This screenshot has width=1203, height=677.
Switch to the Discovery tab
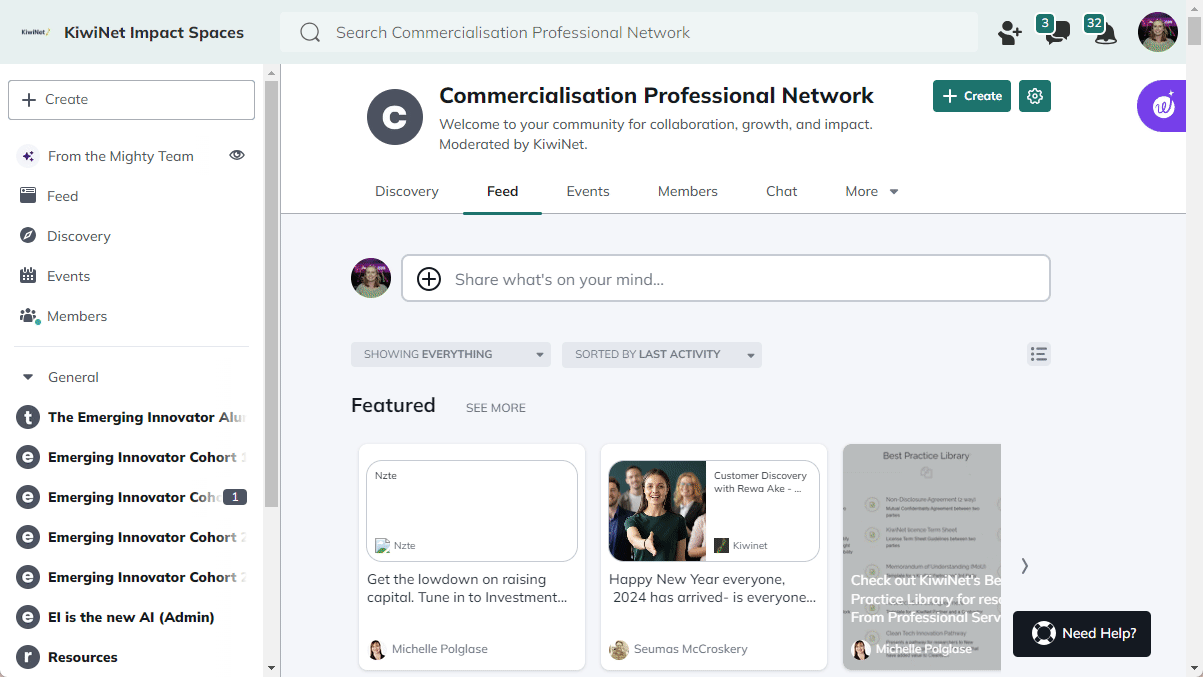click(x=407, y=191)
